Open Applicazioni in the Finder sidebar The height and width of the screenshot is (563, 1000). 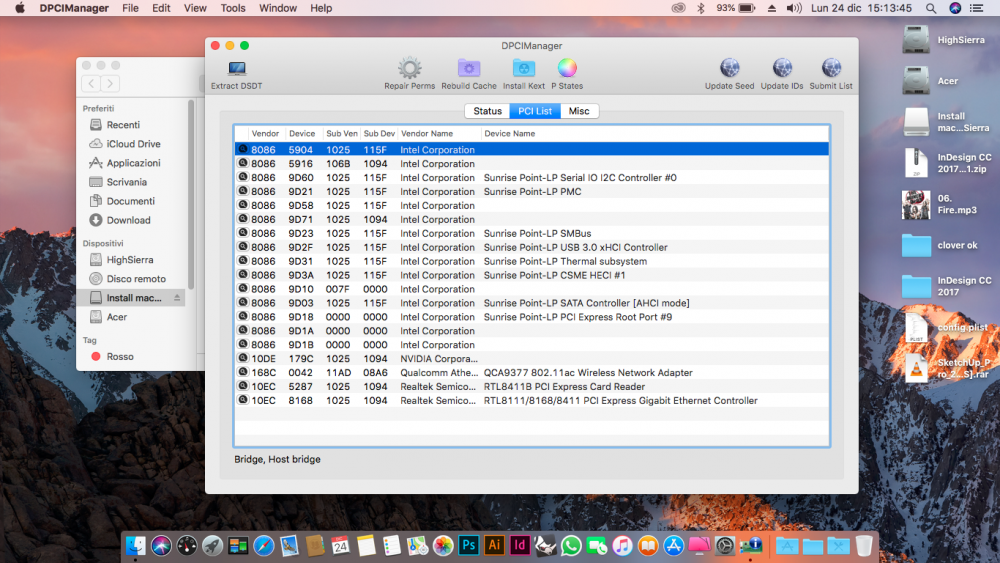133,163
